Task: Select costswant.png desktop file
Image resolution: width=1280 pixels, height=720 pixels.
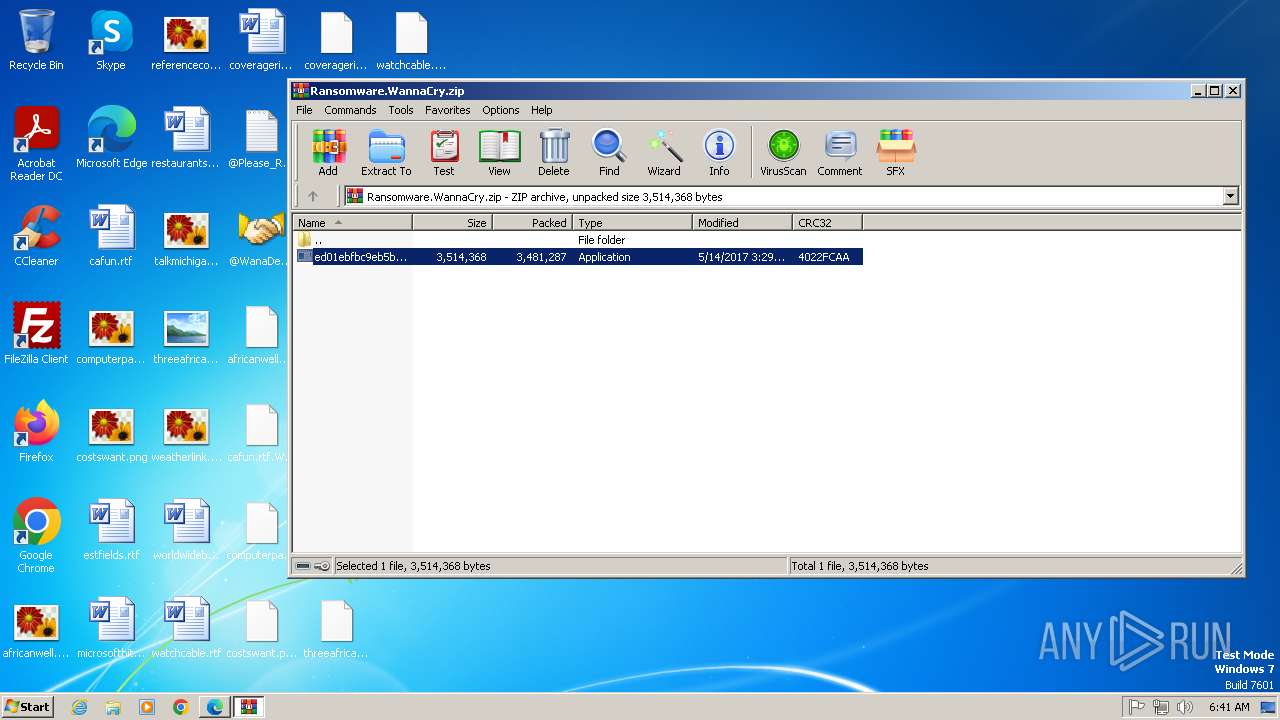Action: pyautogui.click(x=111, y=433)
